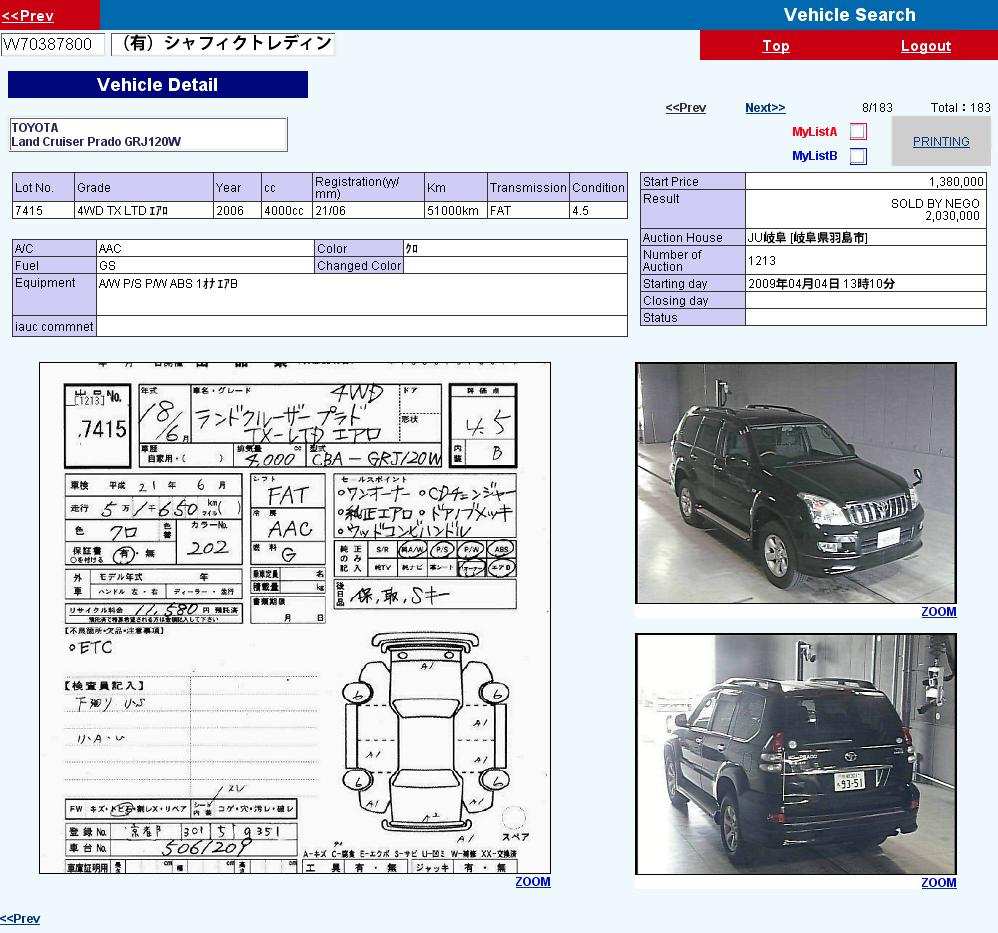998x933 pixels.
Task: Click ZOOM under the rear car photo
Action: pos(939,883)
